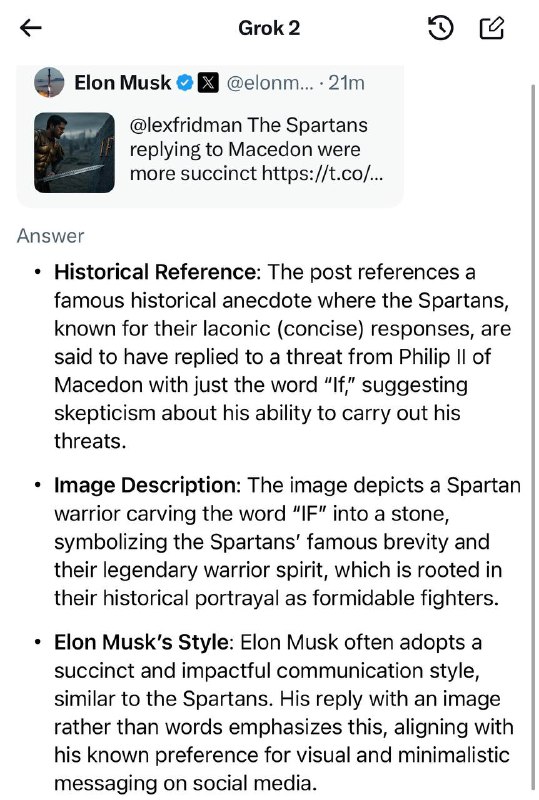Open the Spartan warrior image thumbnail
This screenshot has width=539, height=800.
click(75, 153)
